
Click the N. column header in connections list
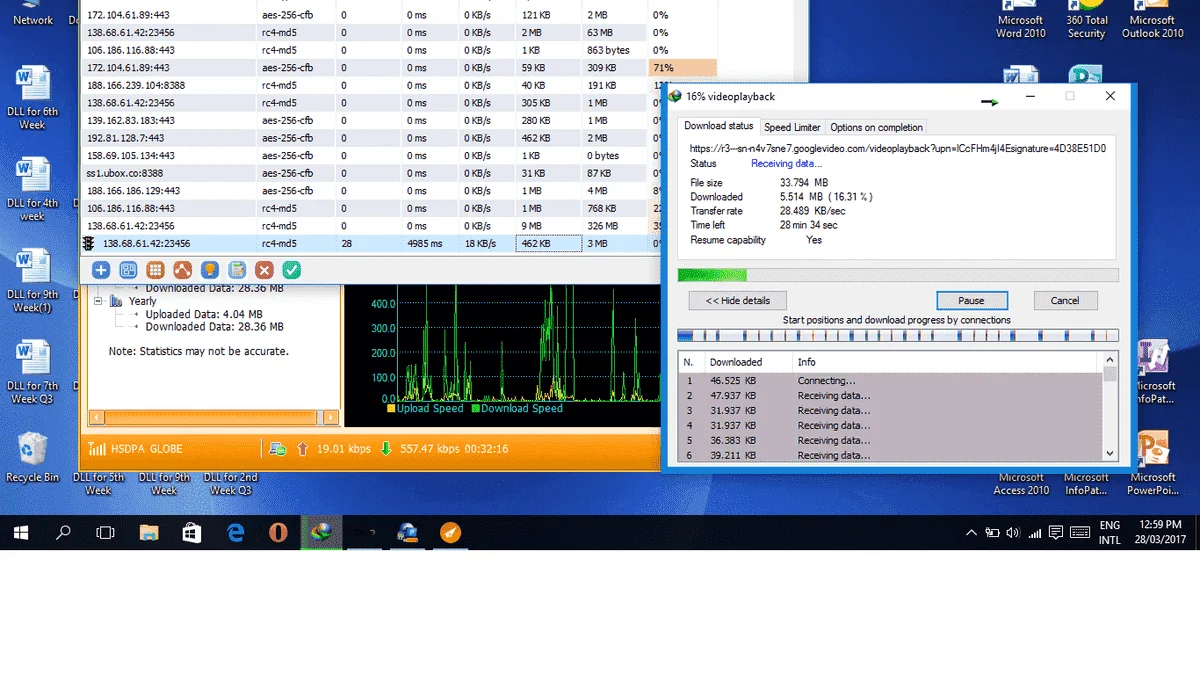[690, 362]
